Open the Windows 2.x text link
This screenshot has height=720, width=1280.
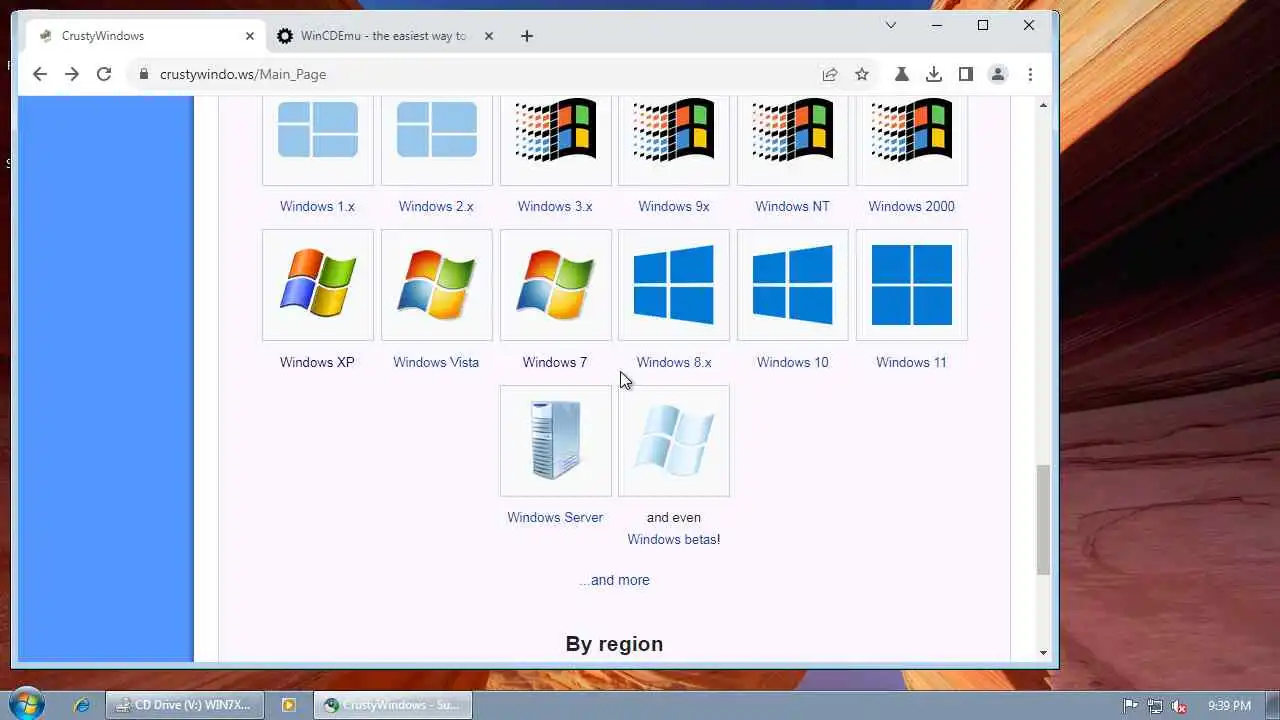(436, 206)
